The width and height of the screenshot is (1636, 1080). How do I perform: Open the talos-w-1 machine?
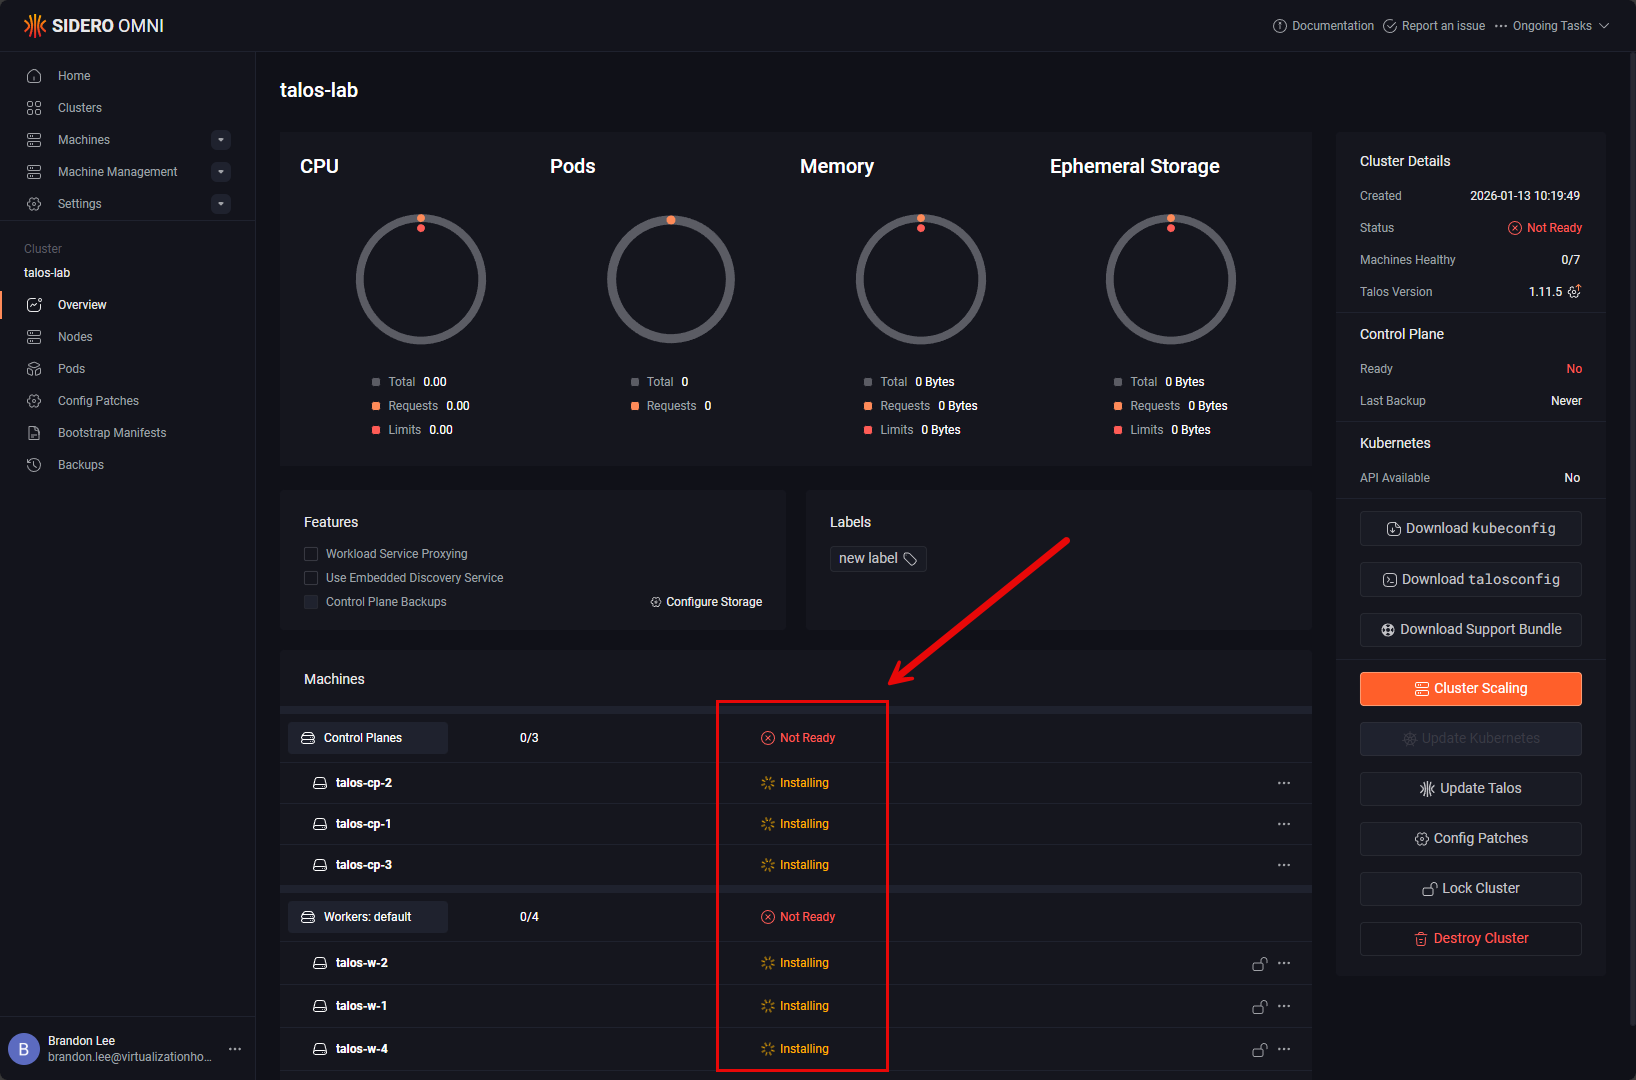pyautogui.click(x=362, y=1006)
